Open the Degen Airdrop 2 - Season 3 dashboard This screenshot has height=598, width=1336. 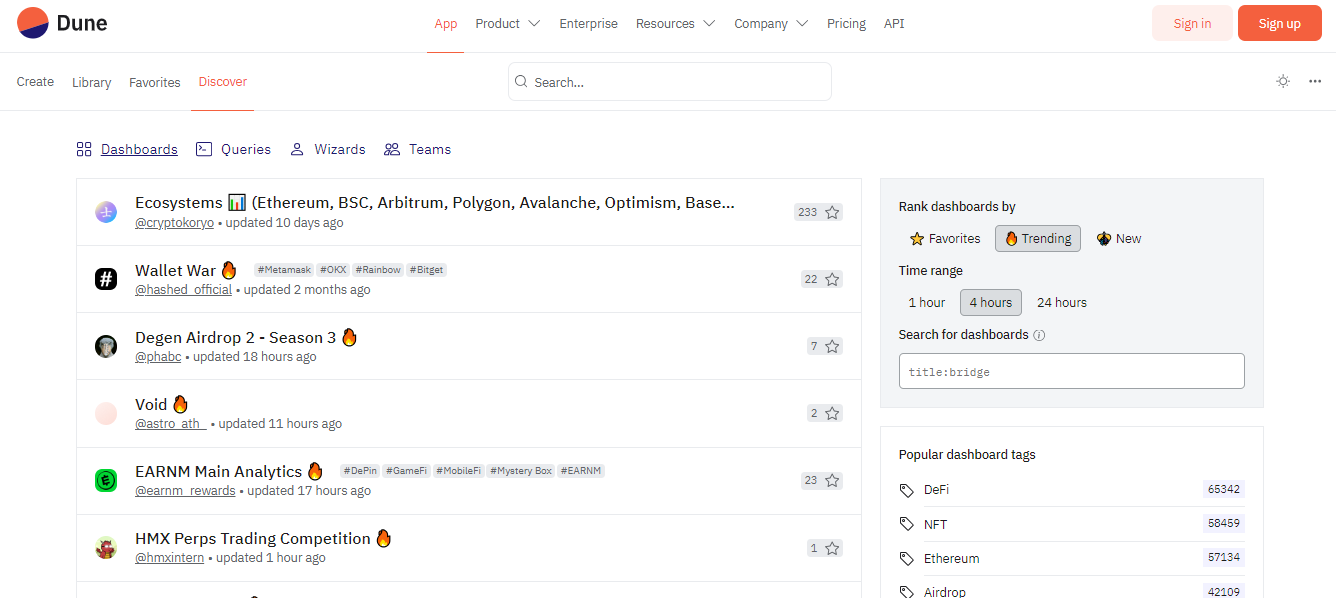click(246, 337)
